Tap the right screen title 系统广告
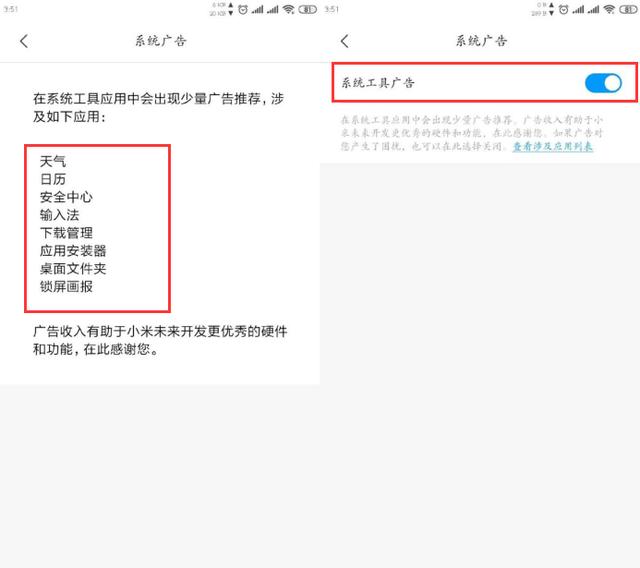Screen dimensions: 640x568 (482, 41)
